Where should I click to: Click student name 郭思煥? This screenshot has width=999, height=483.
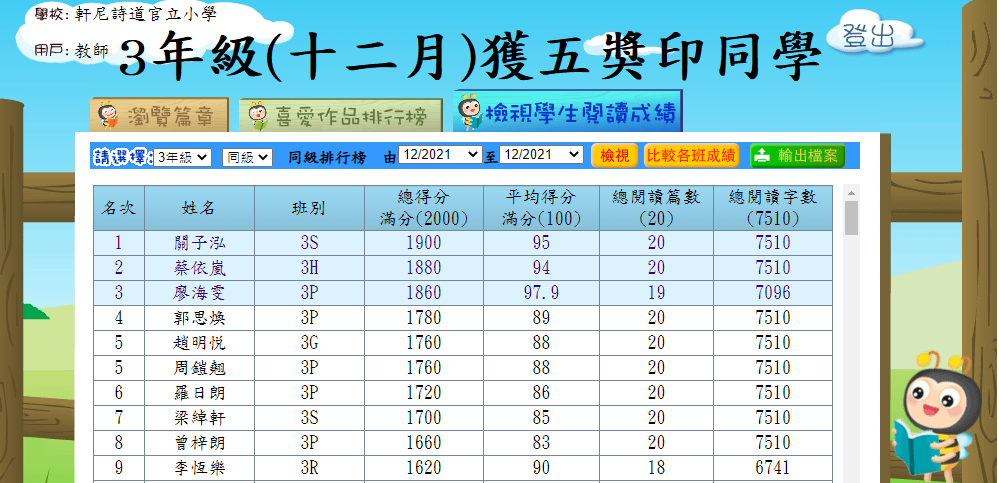[x=199, y=318]
